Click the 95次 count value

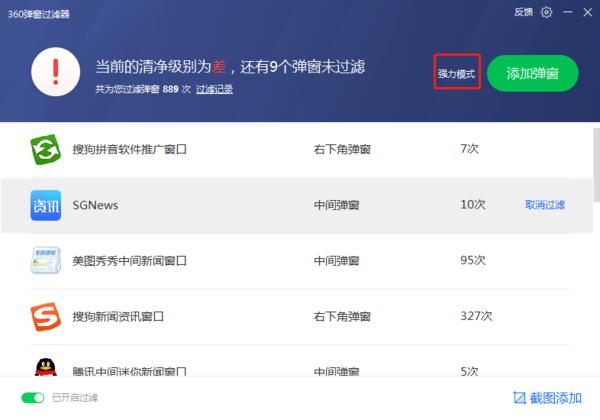point(473,260)
